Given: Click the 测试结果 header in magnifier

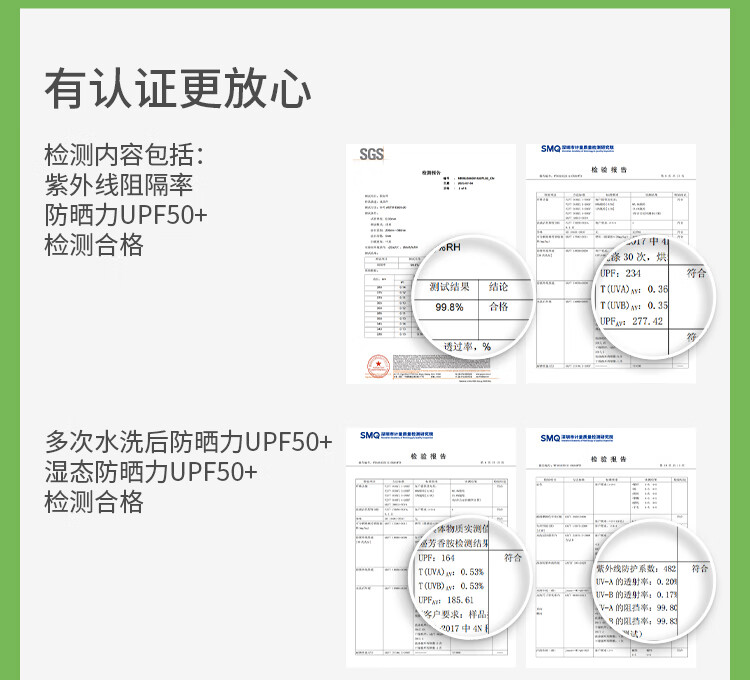Looking at the screenshot, I should (449, 286).
